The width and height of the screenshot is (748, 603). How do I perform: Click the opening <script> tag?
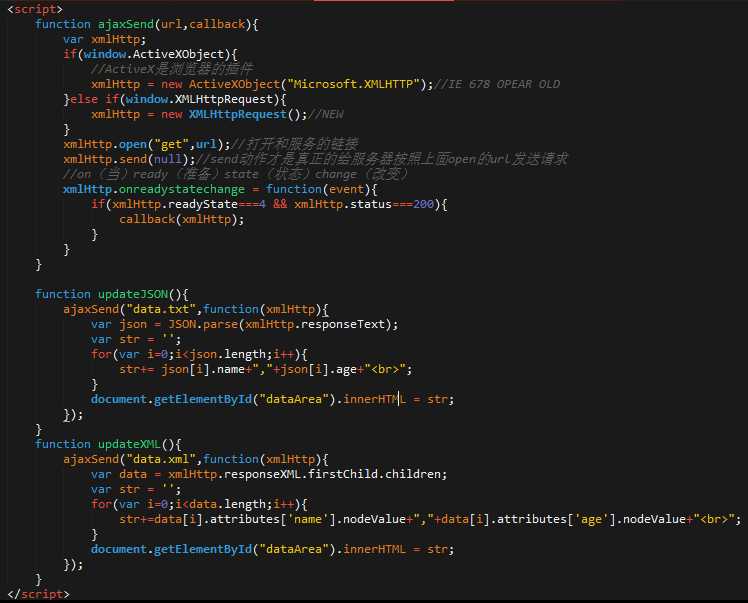coord(35,9)
